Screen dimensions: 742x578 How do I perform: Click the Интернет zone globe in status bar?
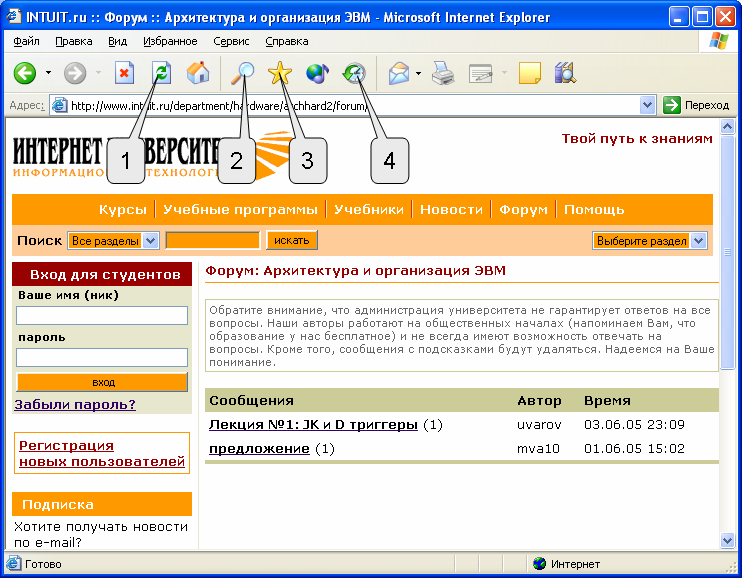coord(539,564)
